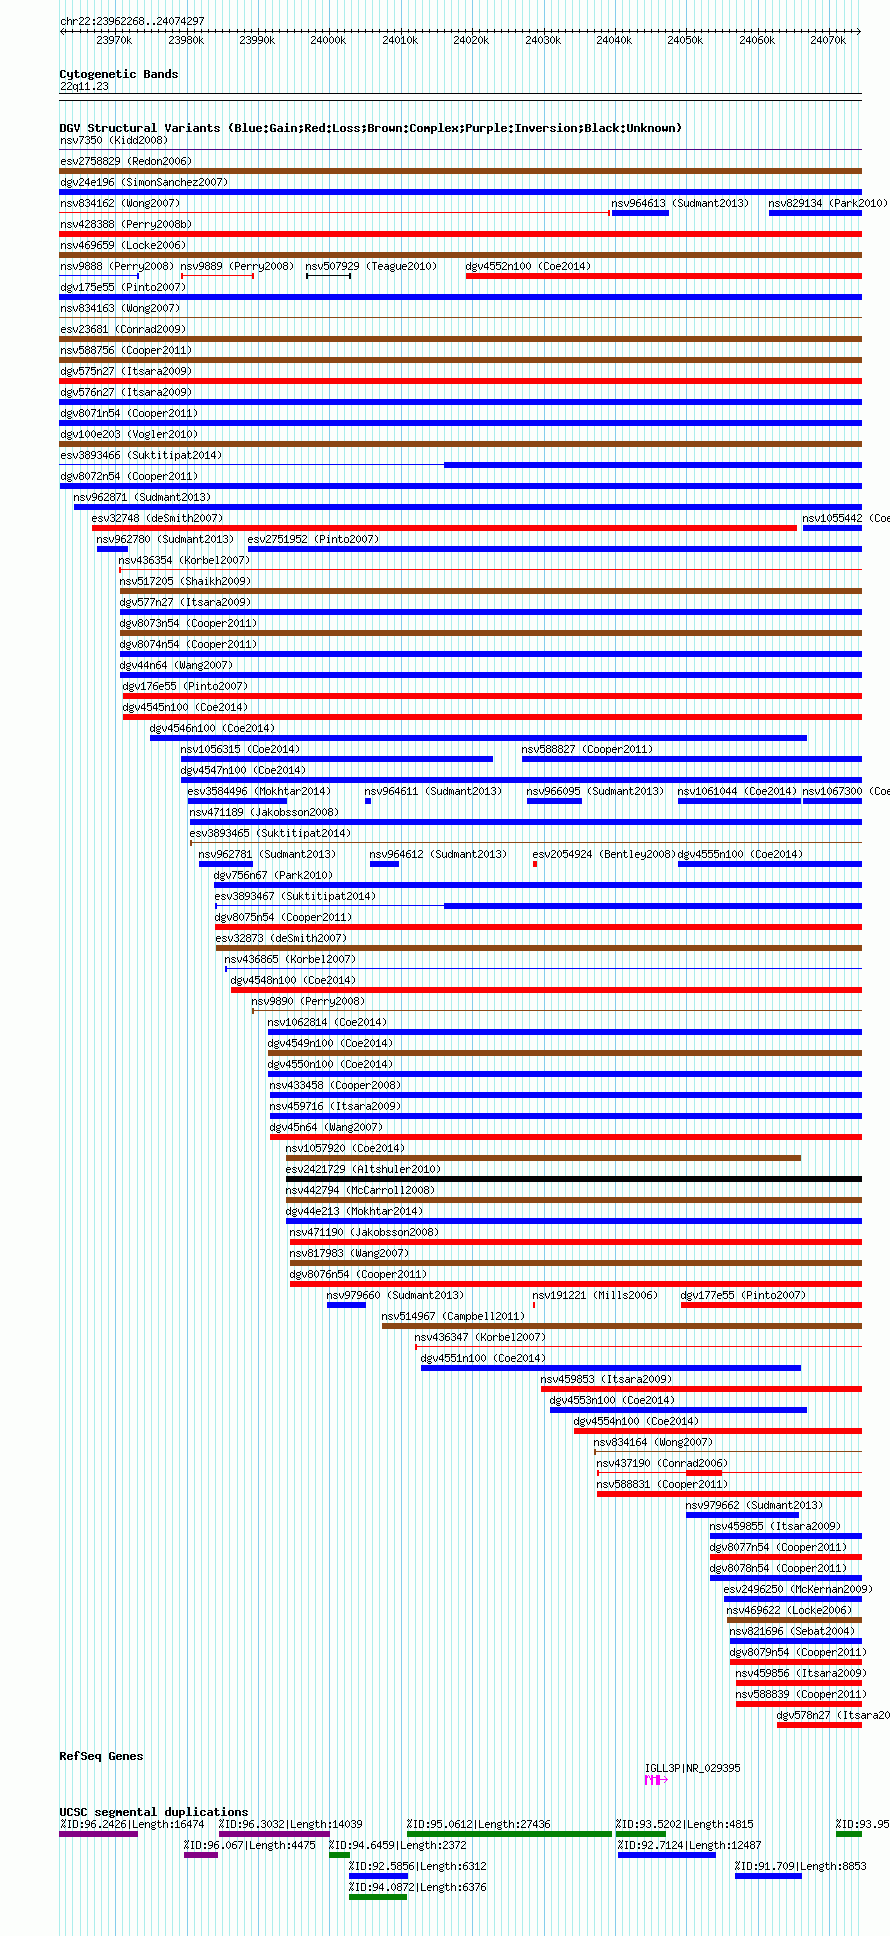Click nsv459853 (Itsara2009) label
890x1936 pixels.
point(606,1379)
